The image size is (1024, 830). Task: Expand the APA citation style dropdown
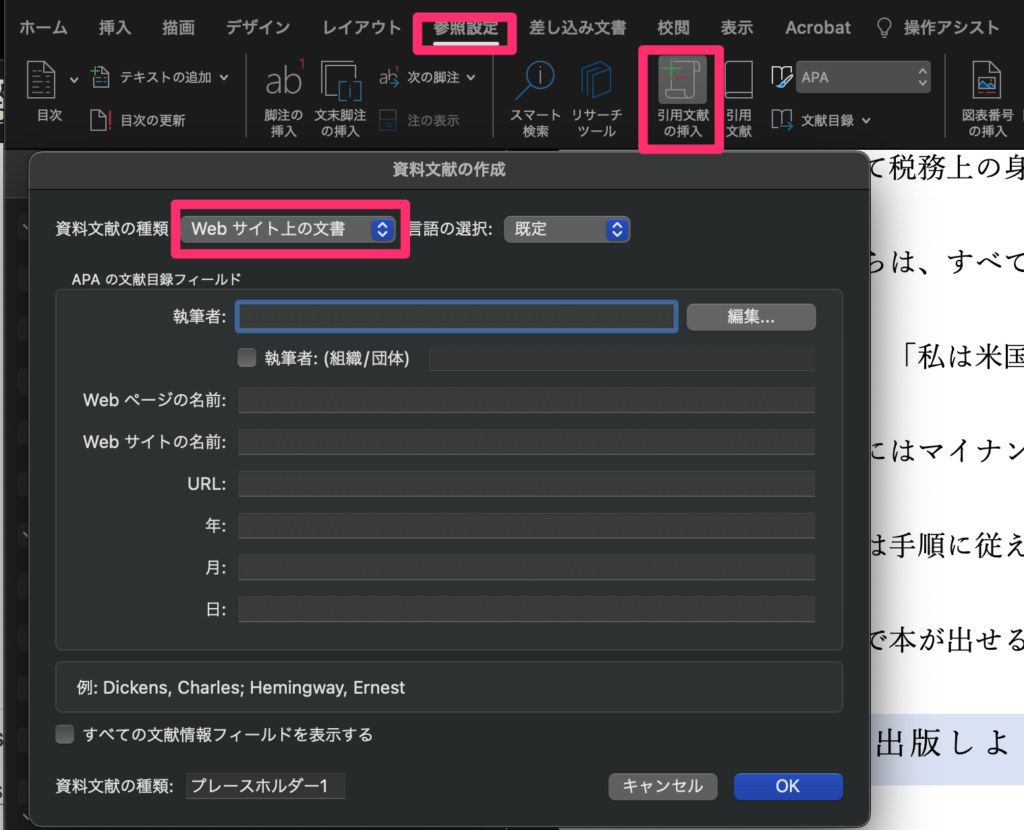point(864,77)
